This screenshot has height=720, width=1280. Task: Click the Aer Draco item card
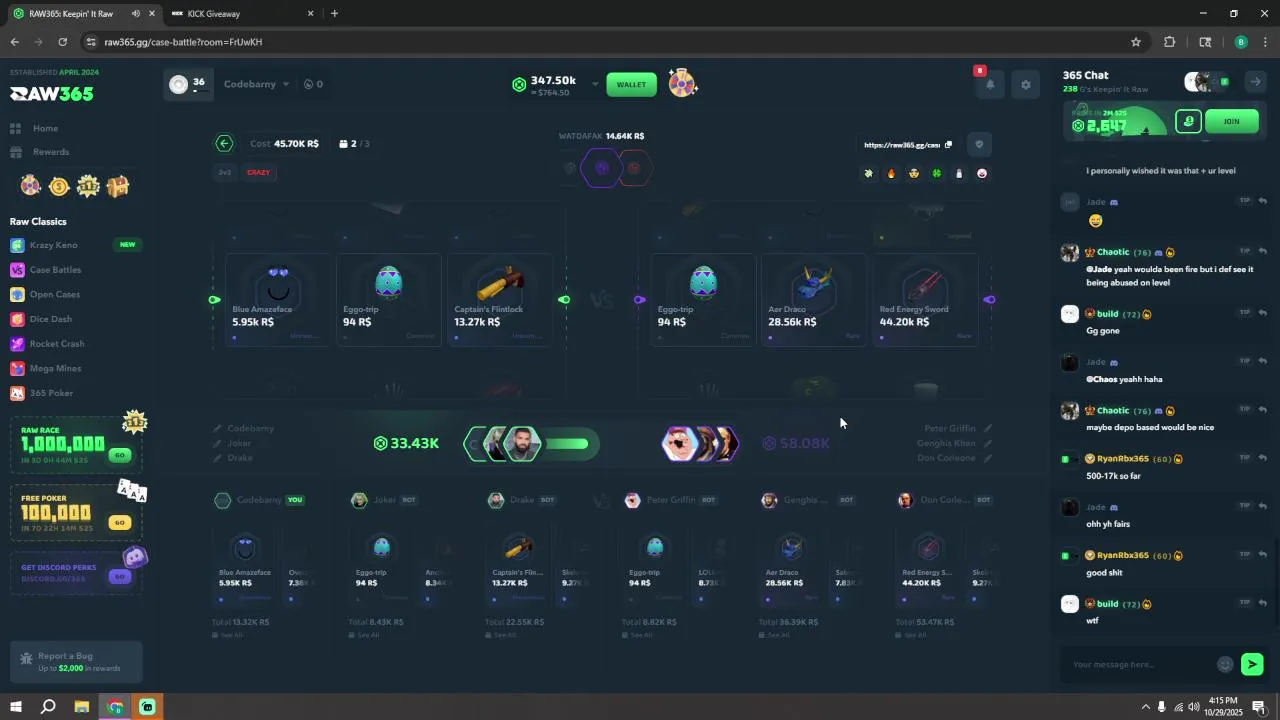click(813, 299)
